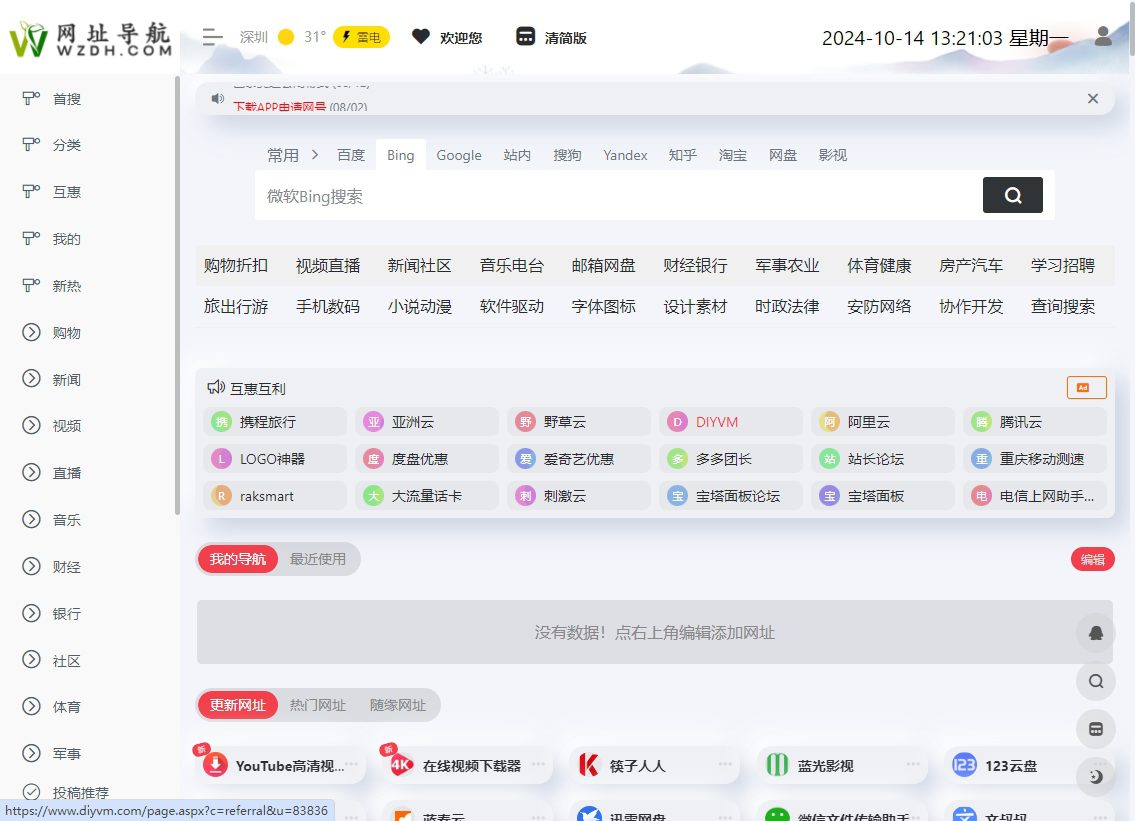This screenshot has width=1135, height=821.
Task: Select the Yandex search tab
Action: pyautogui.click(x=625, y=155)
